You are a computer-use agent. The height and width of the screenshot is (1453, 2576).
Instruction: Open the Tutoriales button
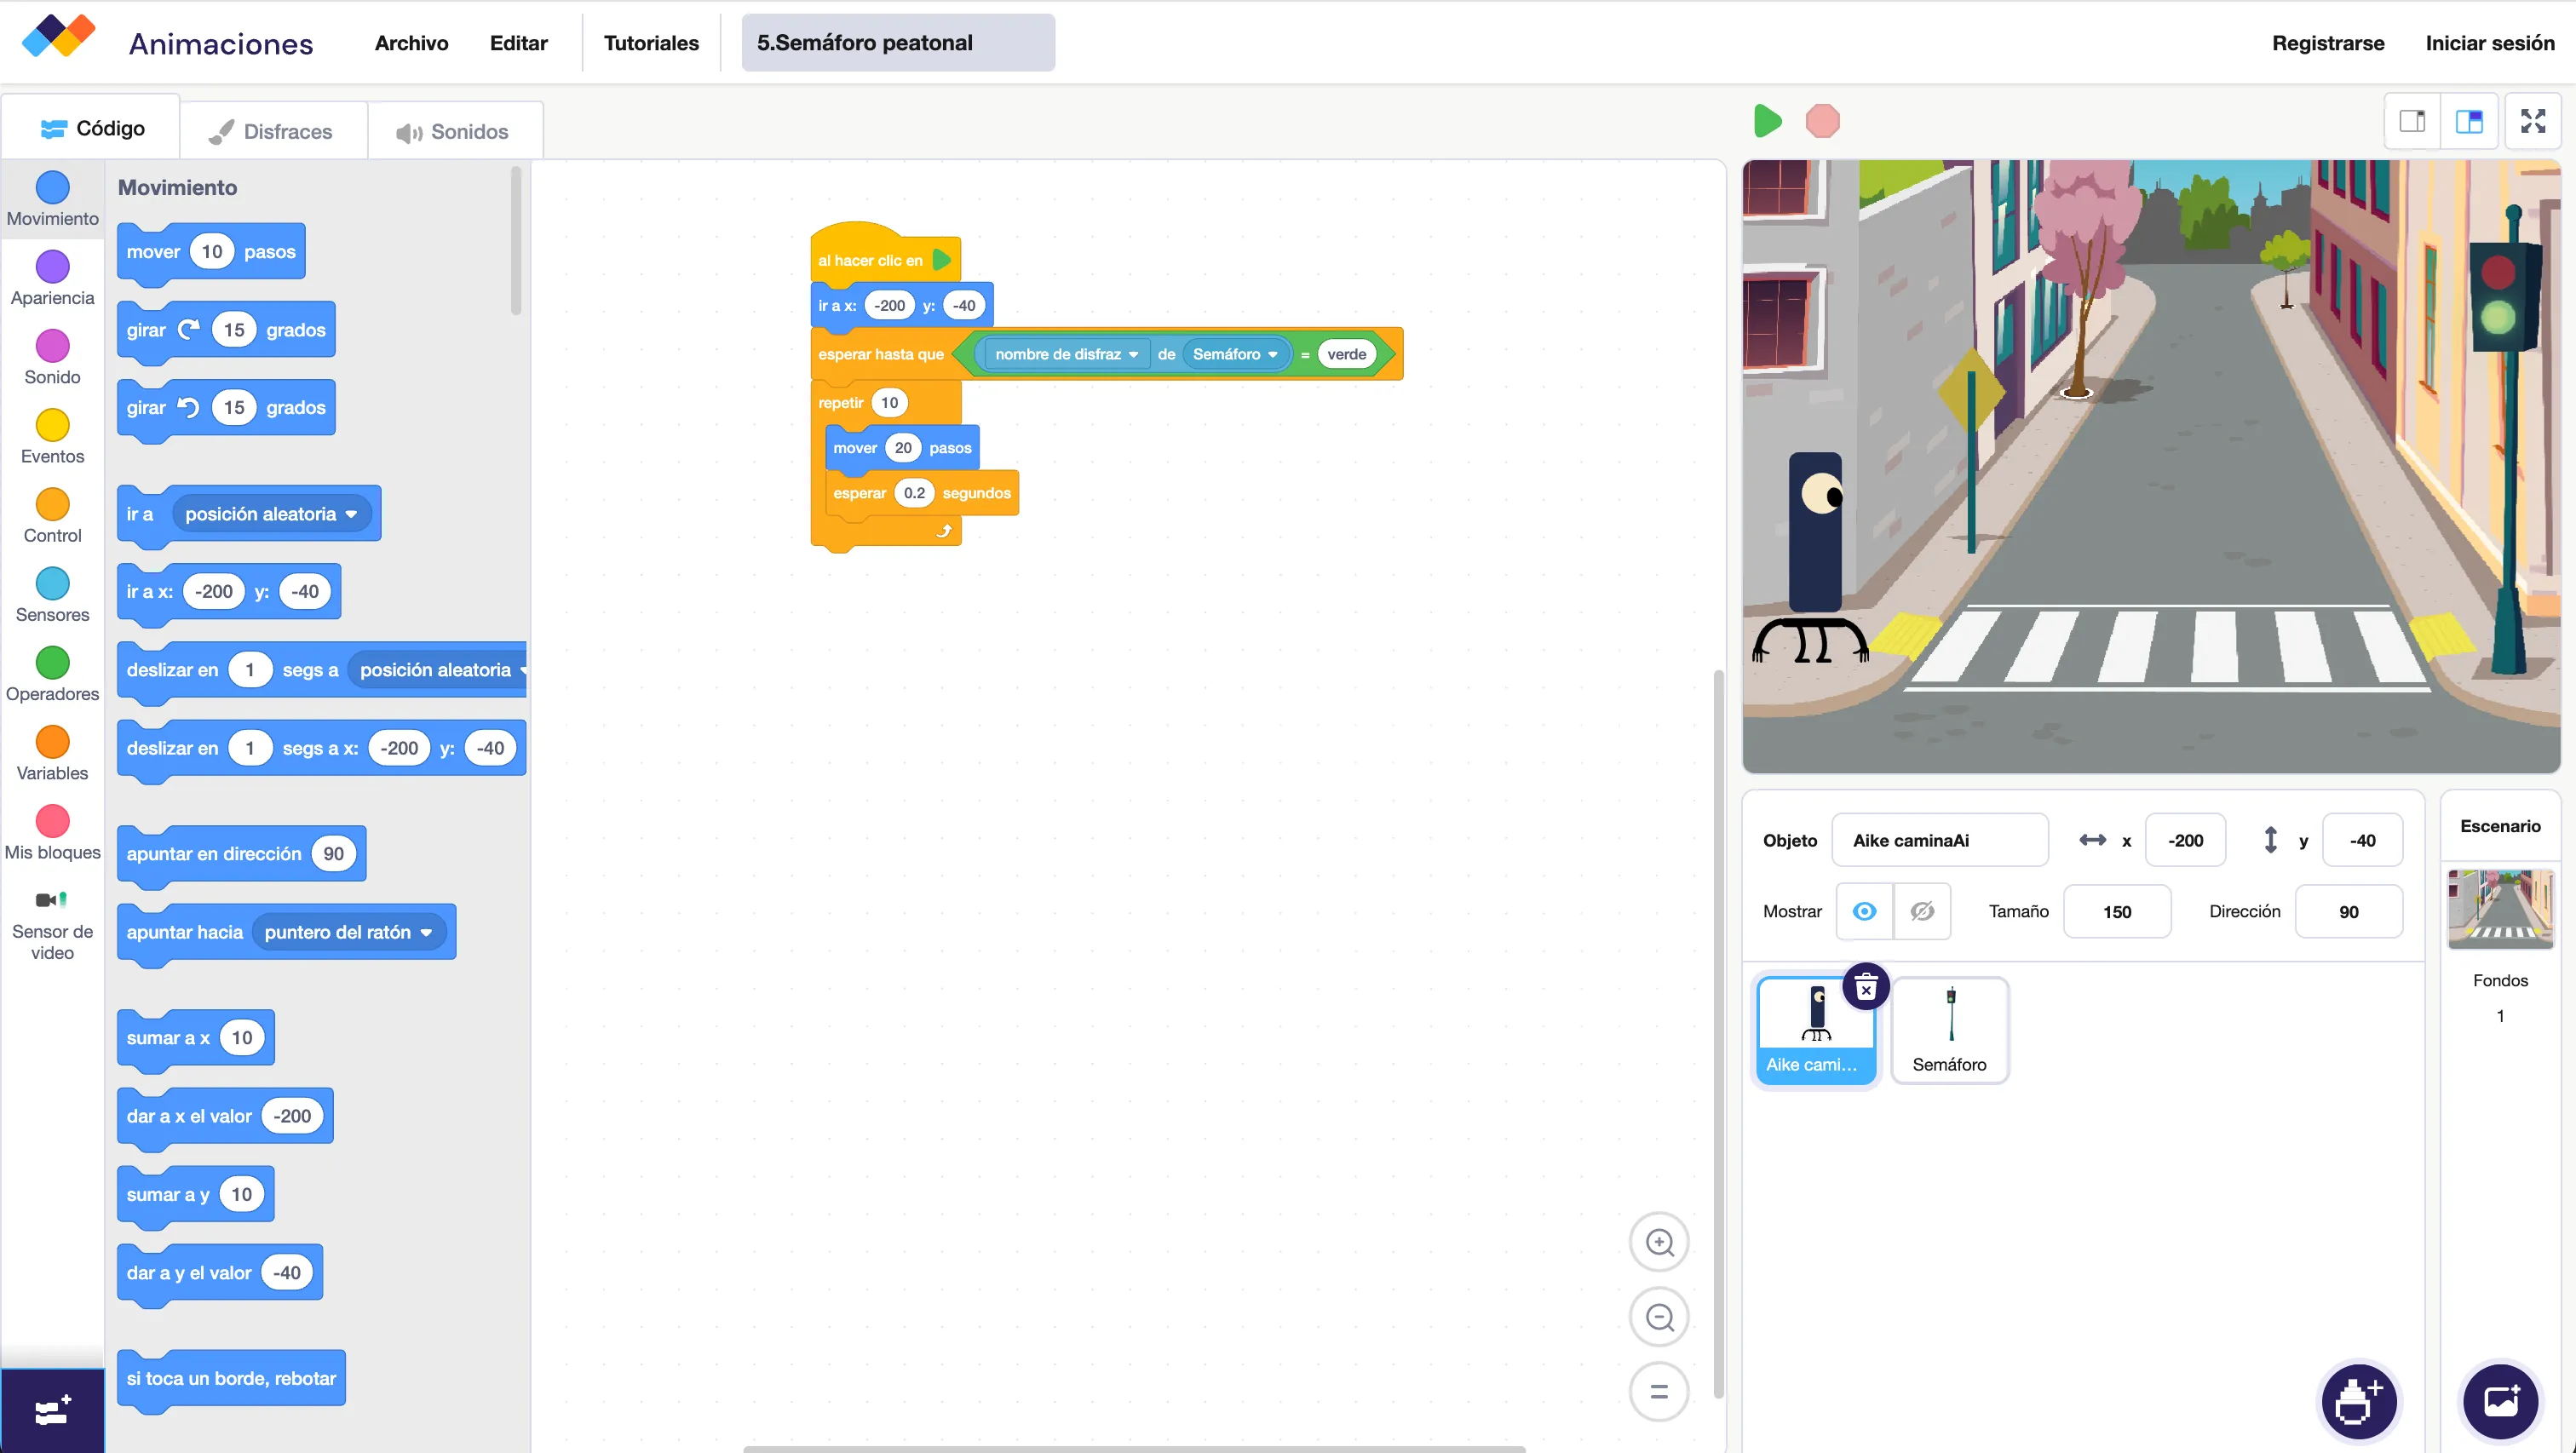click(x=651, y=43)
